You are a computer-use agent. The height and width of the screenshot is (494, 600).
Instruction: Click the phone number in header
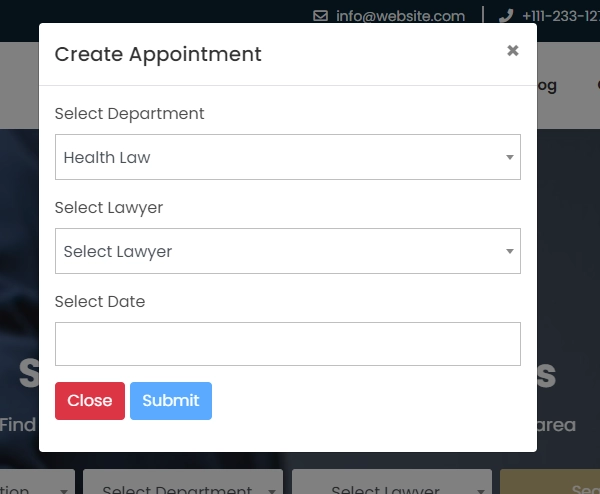tap(561, 16)
